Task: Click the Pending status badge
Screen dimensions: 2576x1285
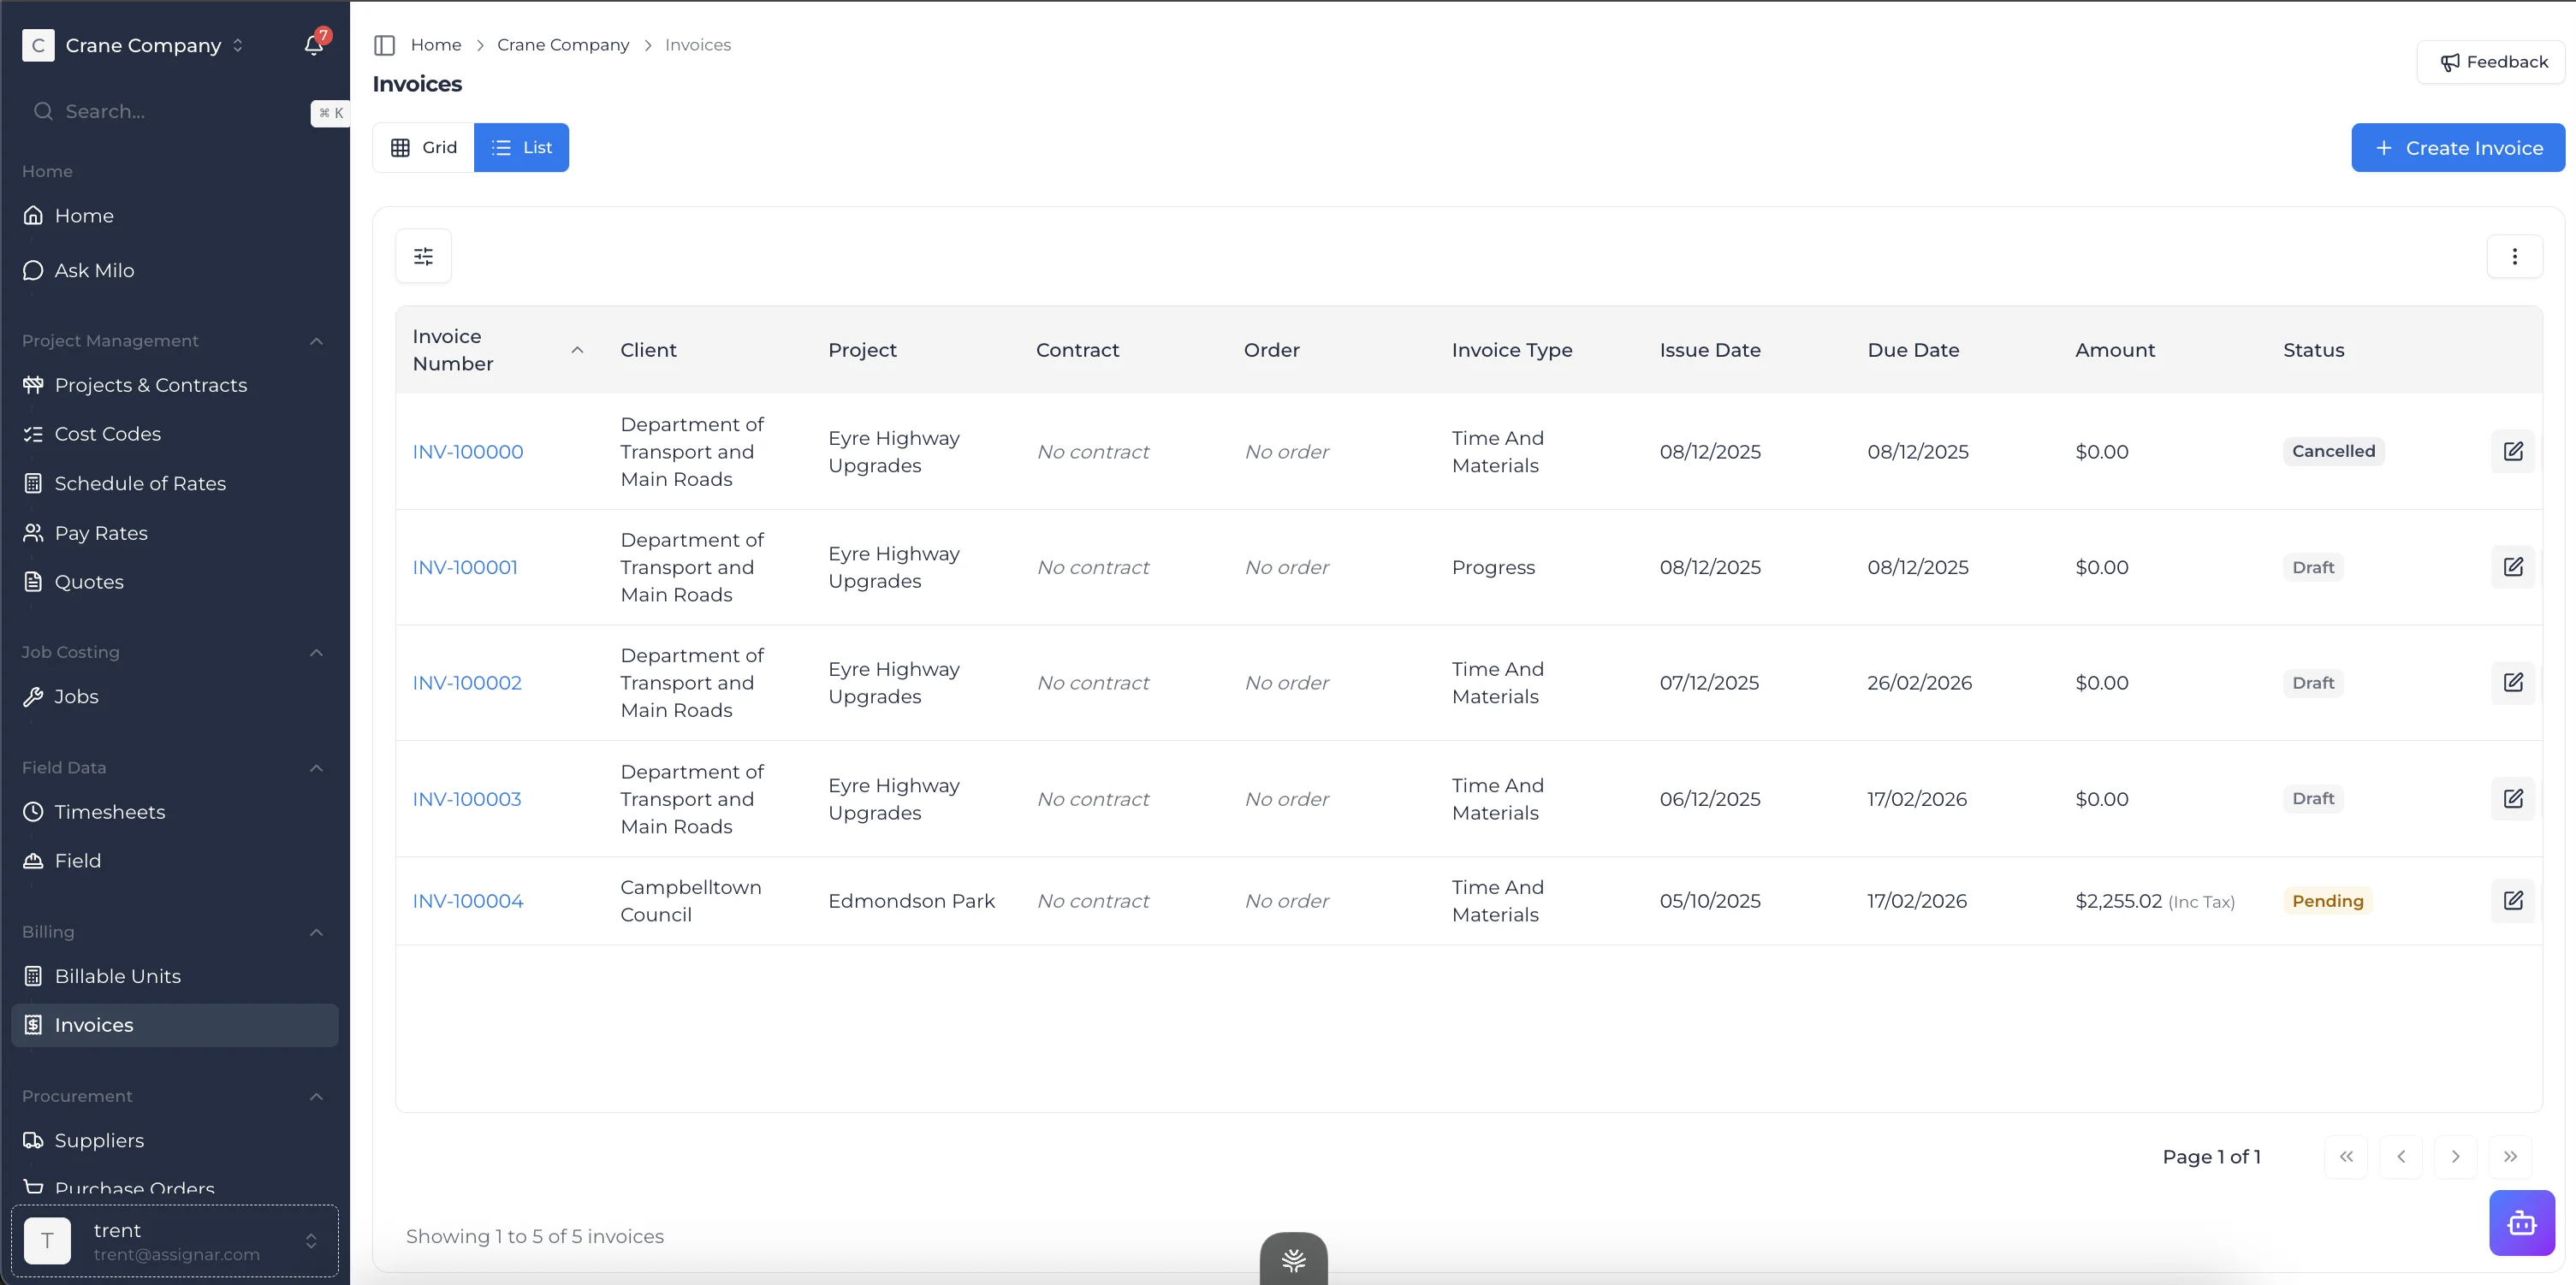Action: click(x=2327, y=901)
